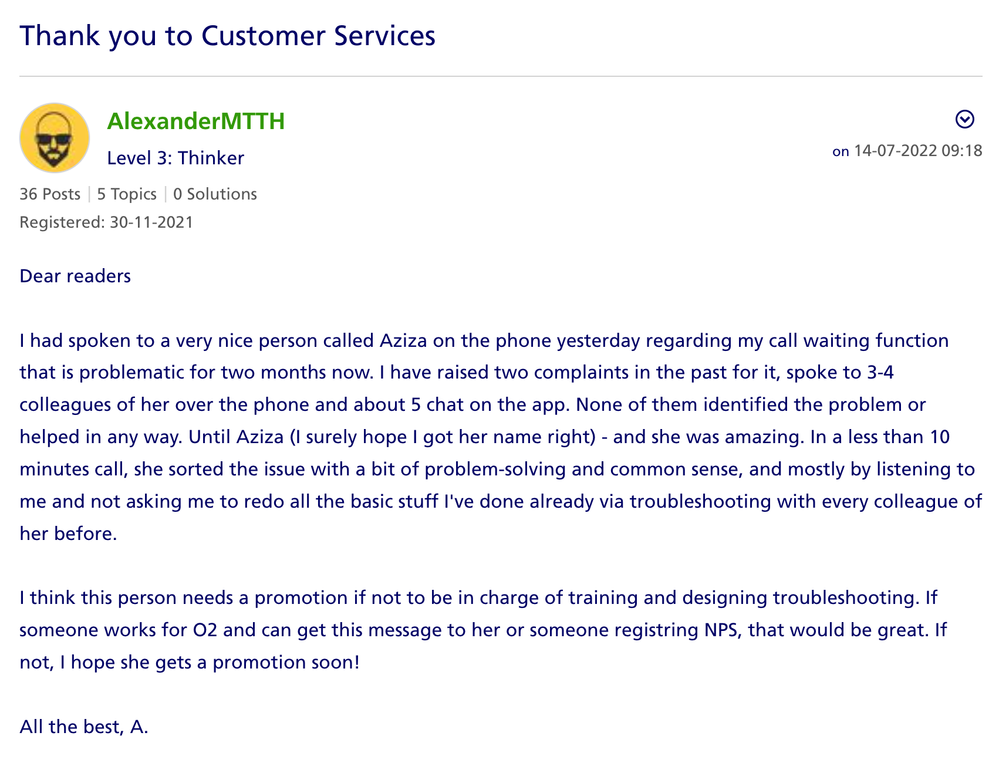The height and width of the screenshot is (770, 999).
Task: Click AlexanderMTTH's bearded avatar image
Action: [x=55, y=138]
